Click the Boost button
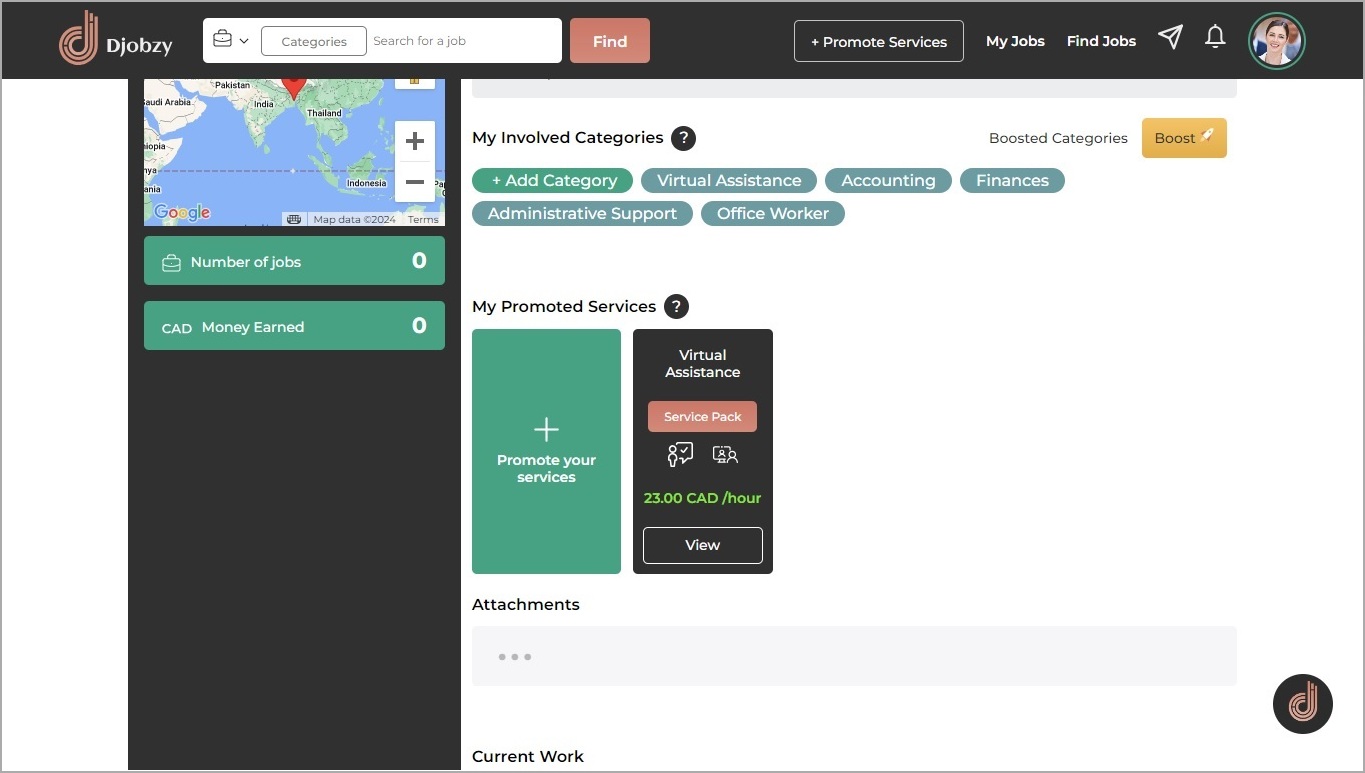 pyautogui.click(x=1184, y=138)
